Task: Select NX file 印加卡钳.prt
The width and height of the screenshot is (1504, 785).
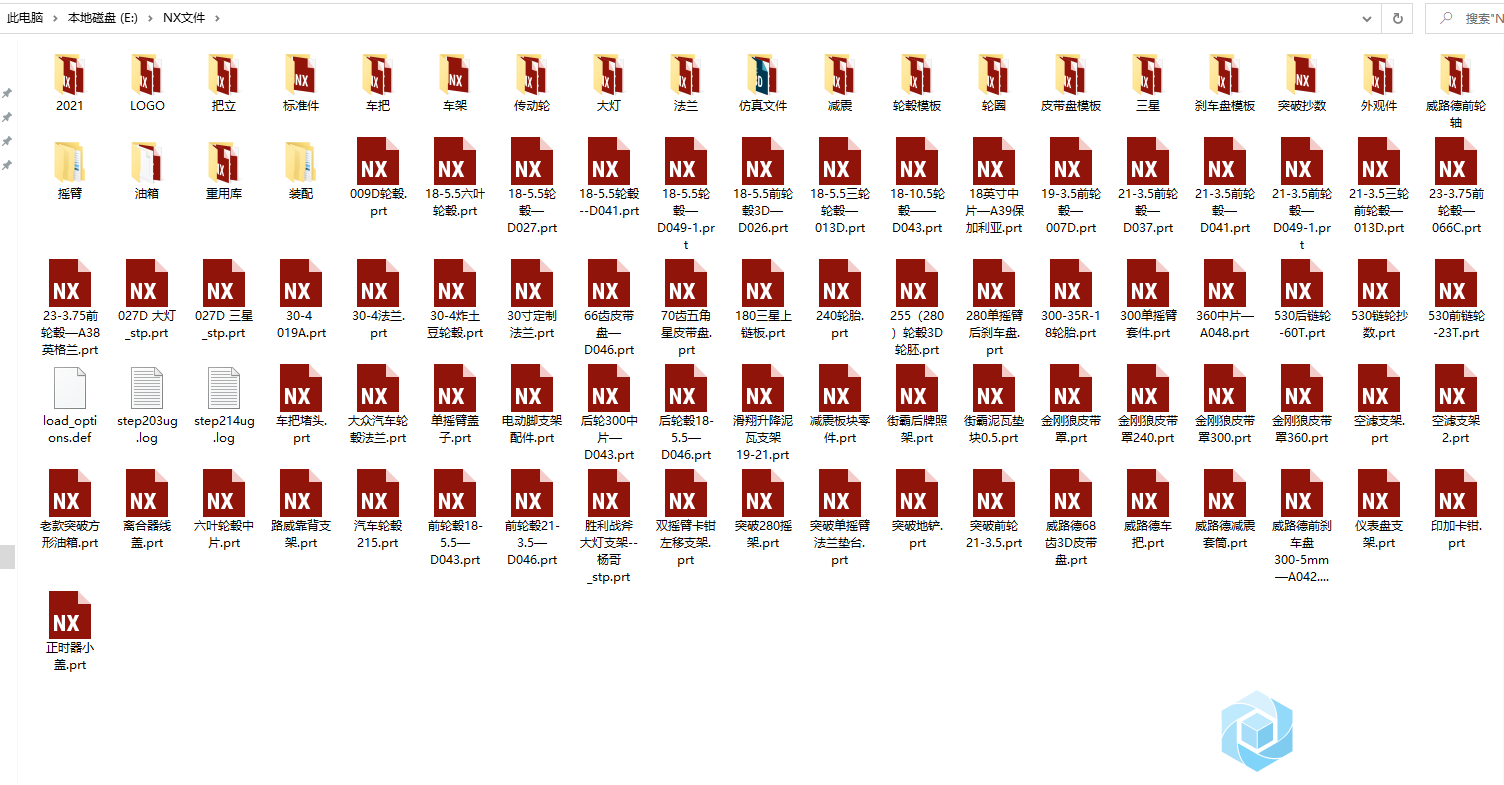Action: click(1456, 510)
